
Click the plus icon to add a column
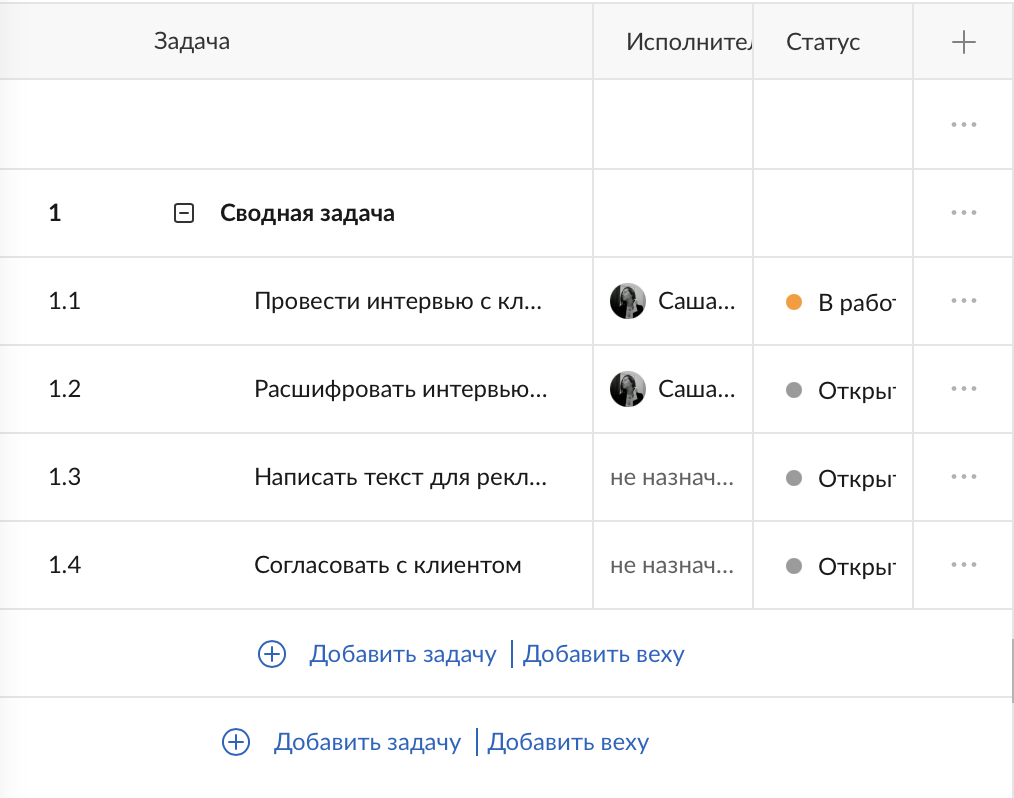coord(962,41)
